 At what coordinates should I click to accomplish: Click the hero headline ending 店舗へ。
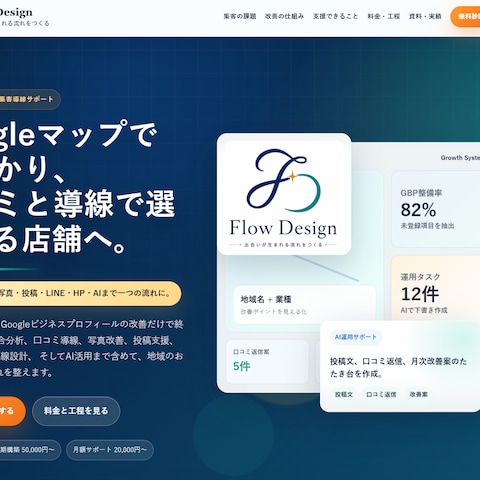tap(87, 187)
